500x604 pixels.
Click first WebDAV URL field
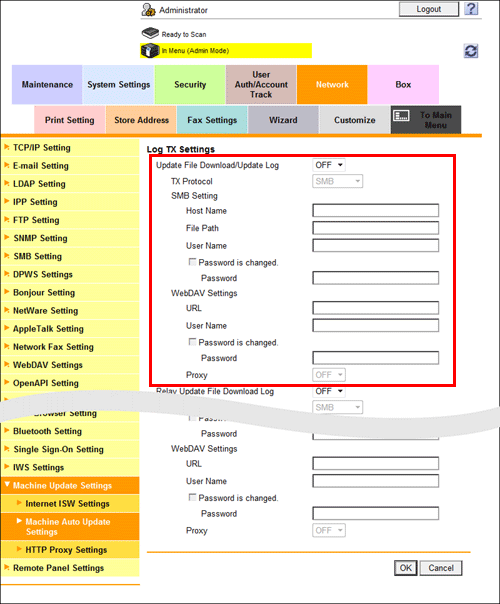[x=376, y=308]
